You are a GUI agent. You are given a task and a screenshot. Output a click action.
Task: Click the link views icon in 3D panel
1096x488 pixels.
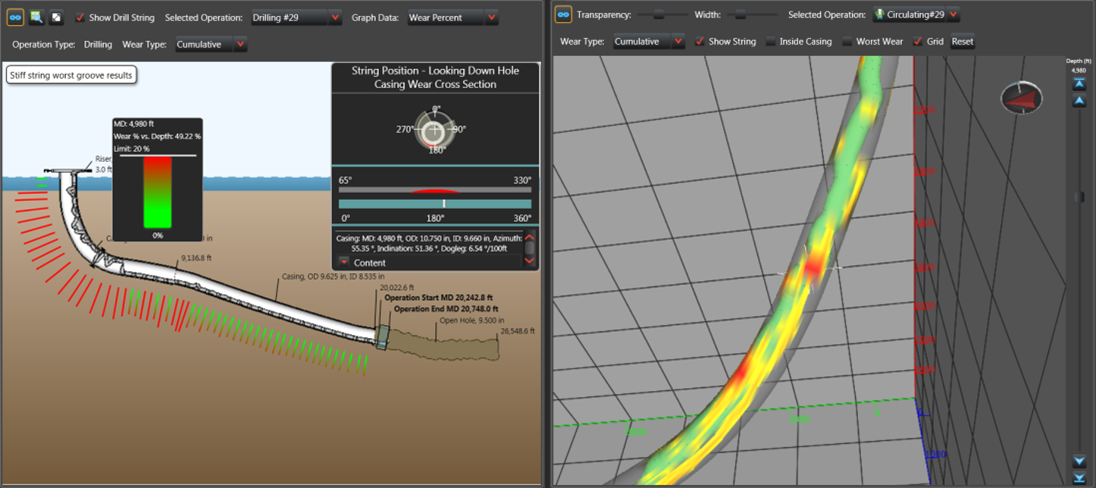[563, 15]
